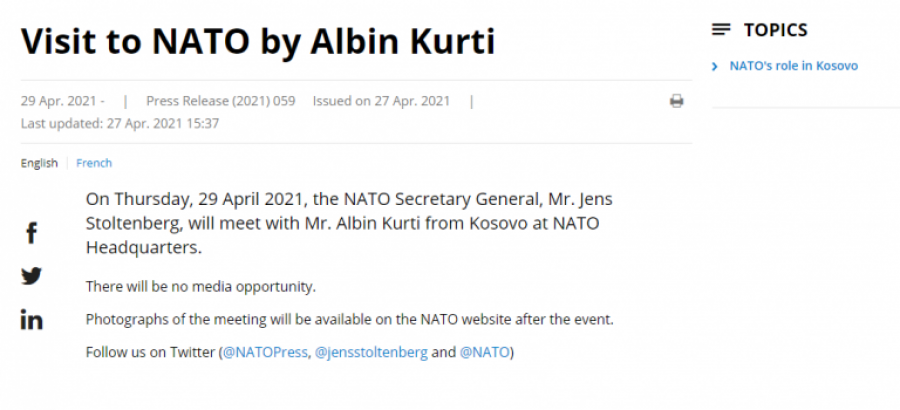Visit the @jensstoltenberg Twitter profile
The height and width of the screenshot is (410, 900).
point(371,352)
